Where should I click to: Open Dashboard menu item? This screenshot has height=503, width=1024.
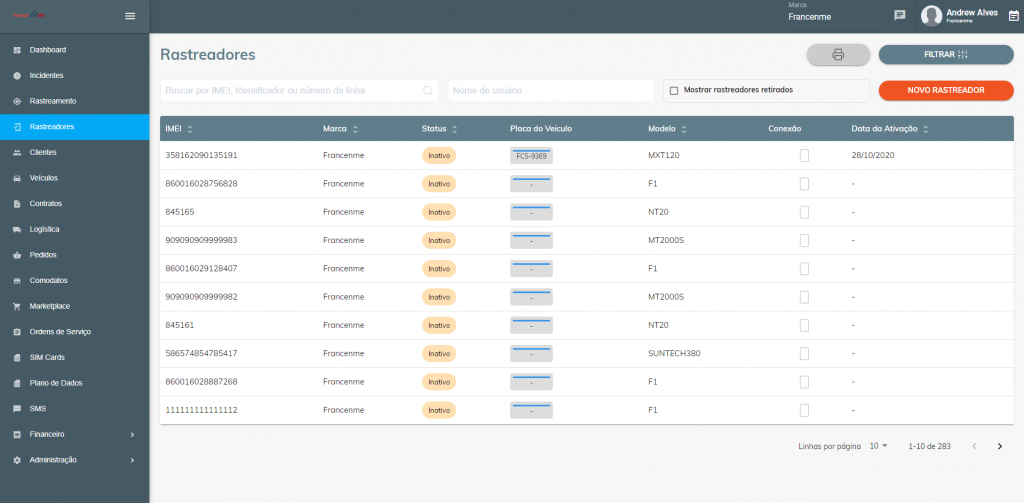pyautogui.click(x=74, y=50)
